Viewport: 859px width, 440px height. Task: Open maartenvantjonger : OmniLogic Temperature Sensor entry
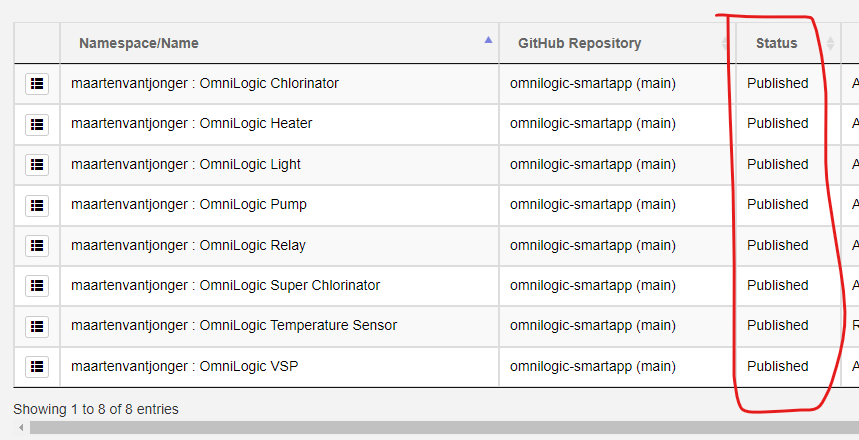coord(234,326)
